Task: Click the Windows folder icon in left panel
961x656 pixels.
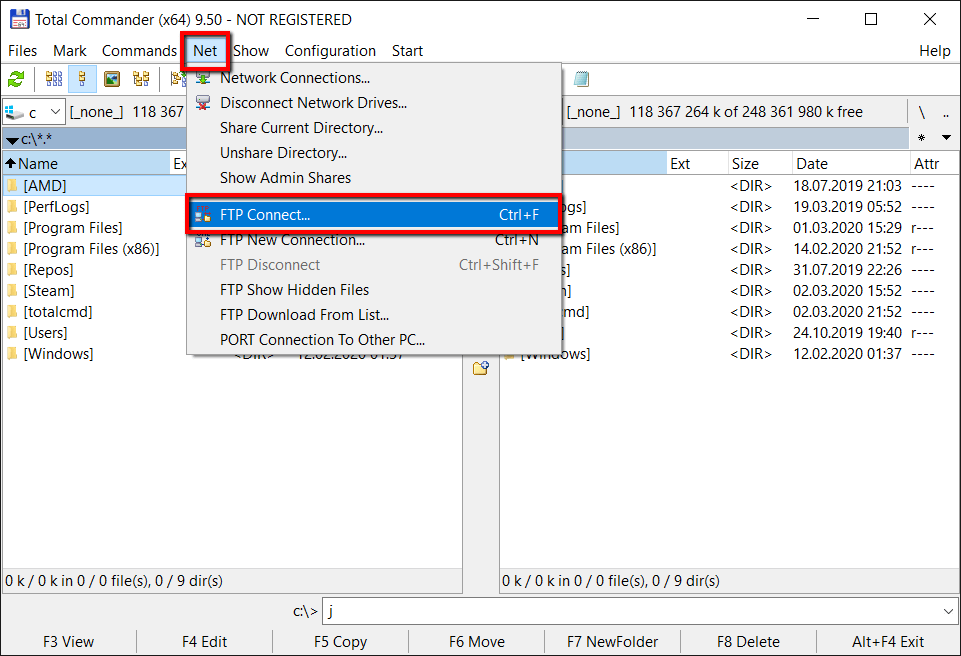Action: 12,354
